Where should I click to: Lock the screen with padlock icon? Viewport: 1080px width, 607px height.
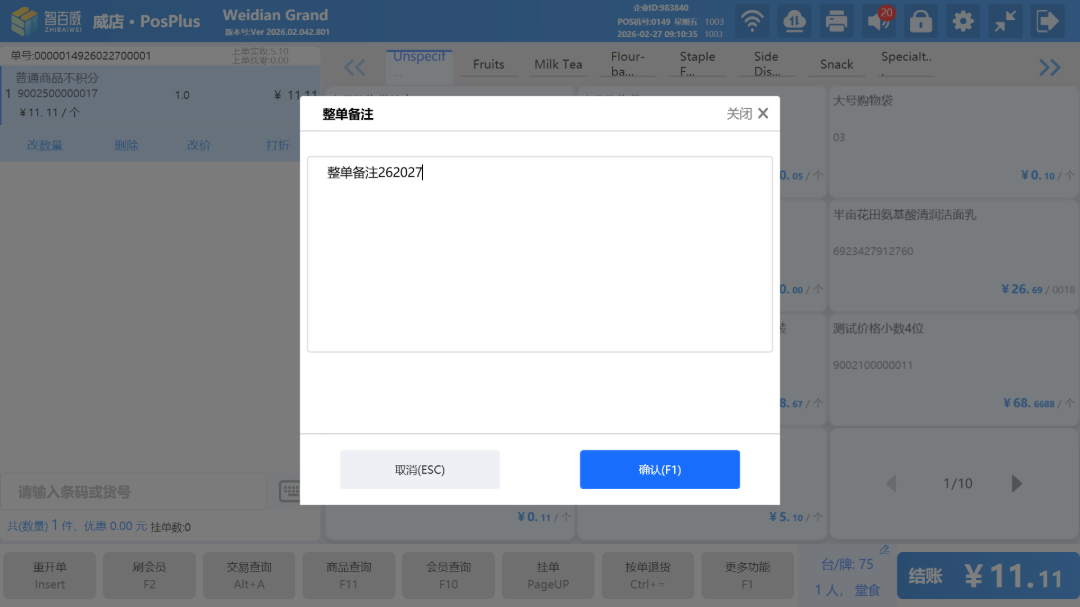(x=921, y=20)
